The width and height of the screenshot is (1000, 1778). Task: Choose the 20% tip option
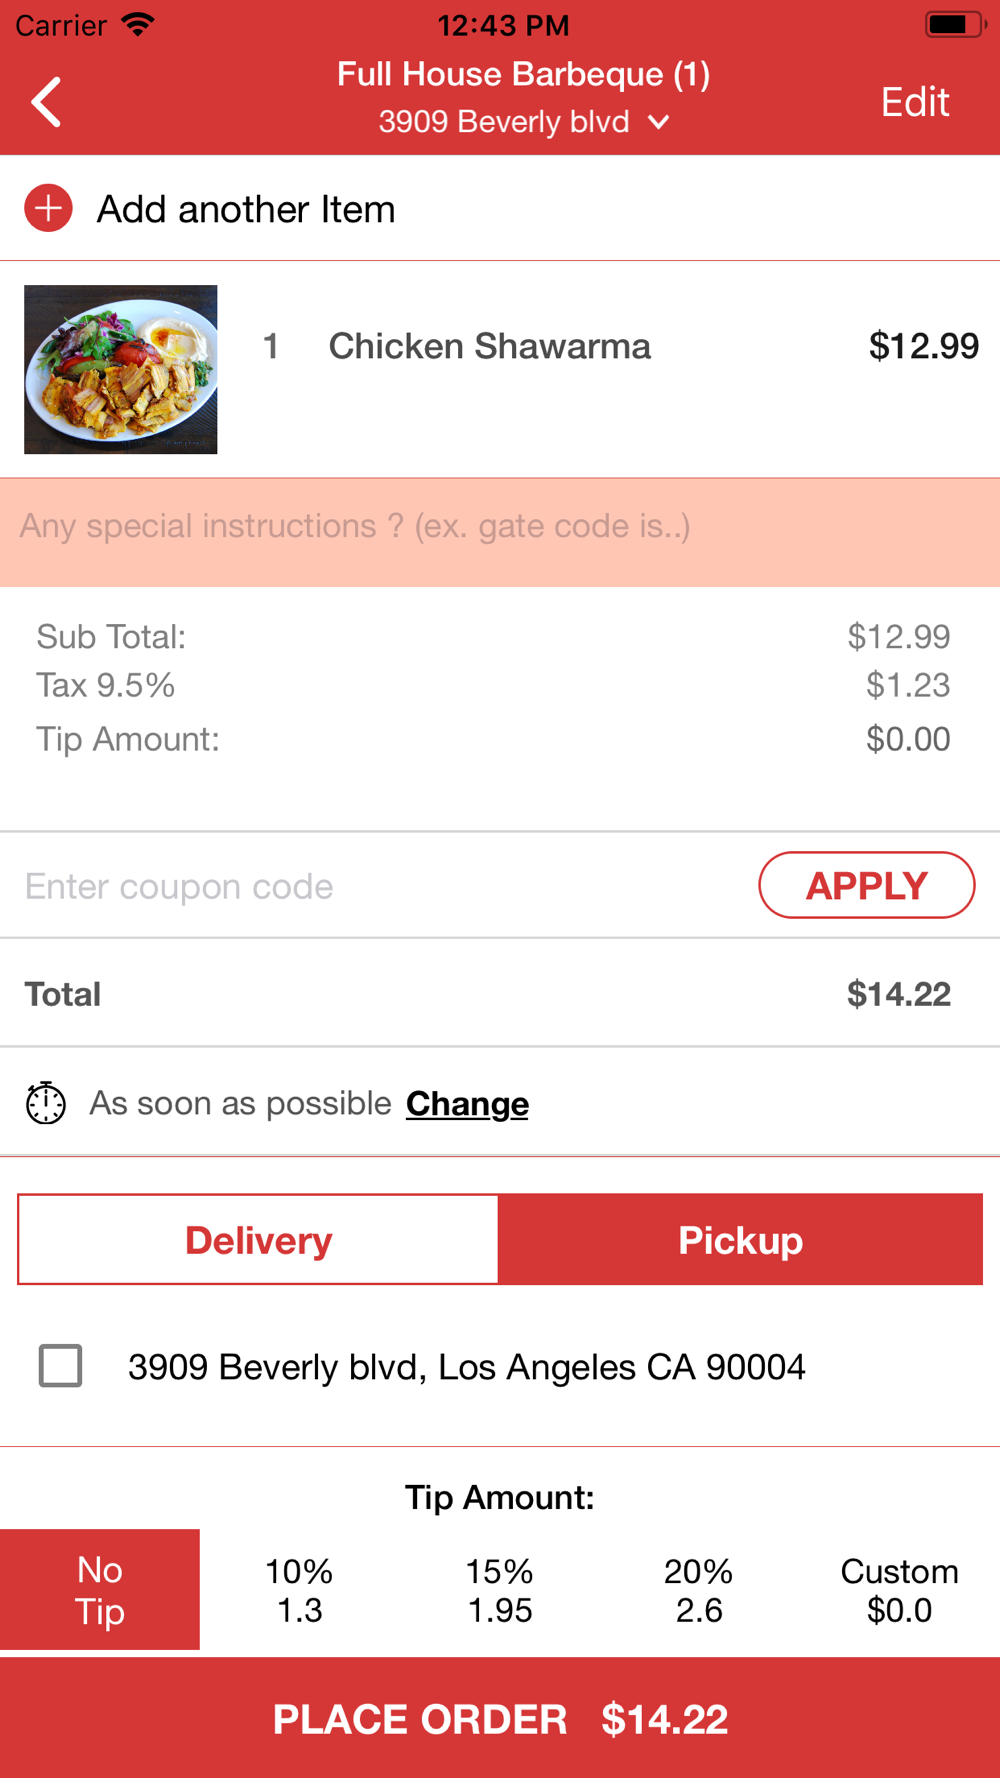click(x=699, y=1590)
